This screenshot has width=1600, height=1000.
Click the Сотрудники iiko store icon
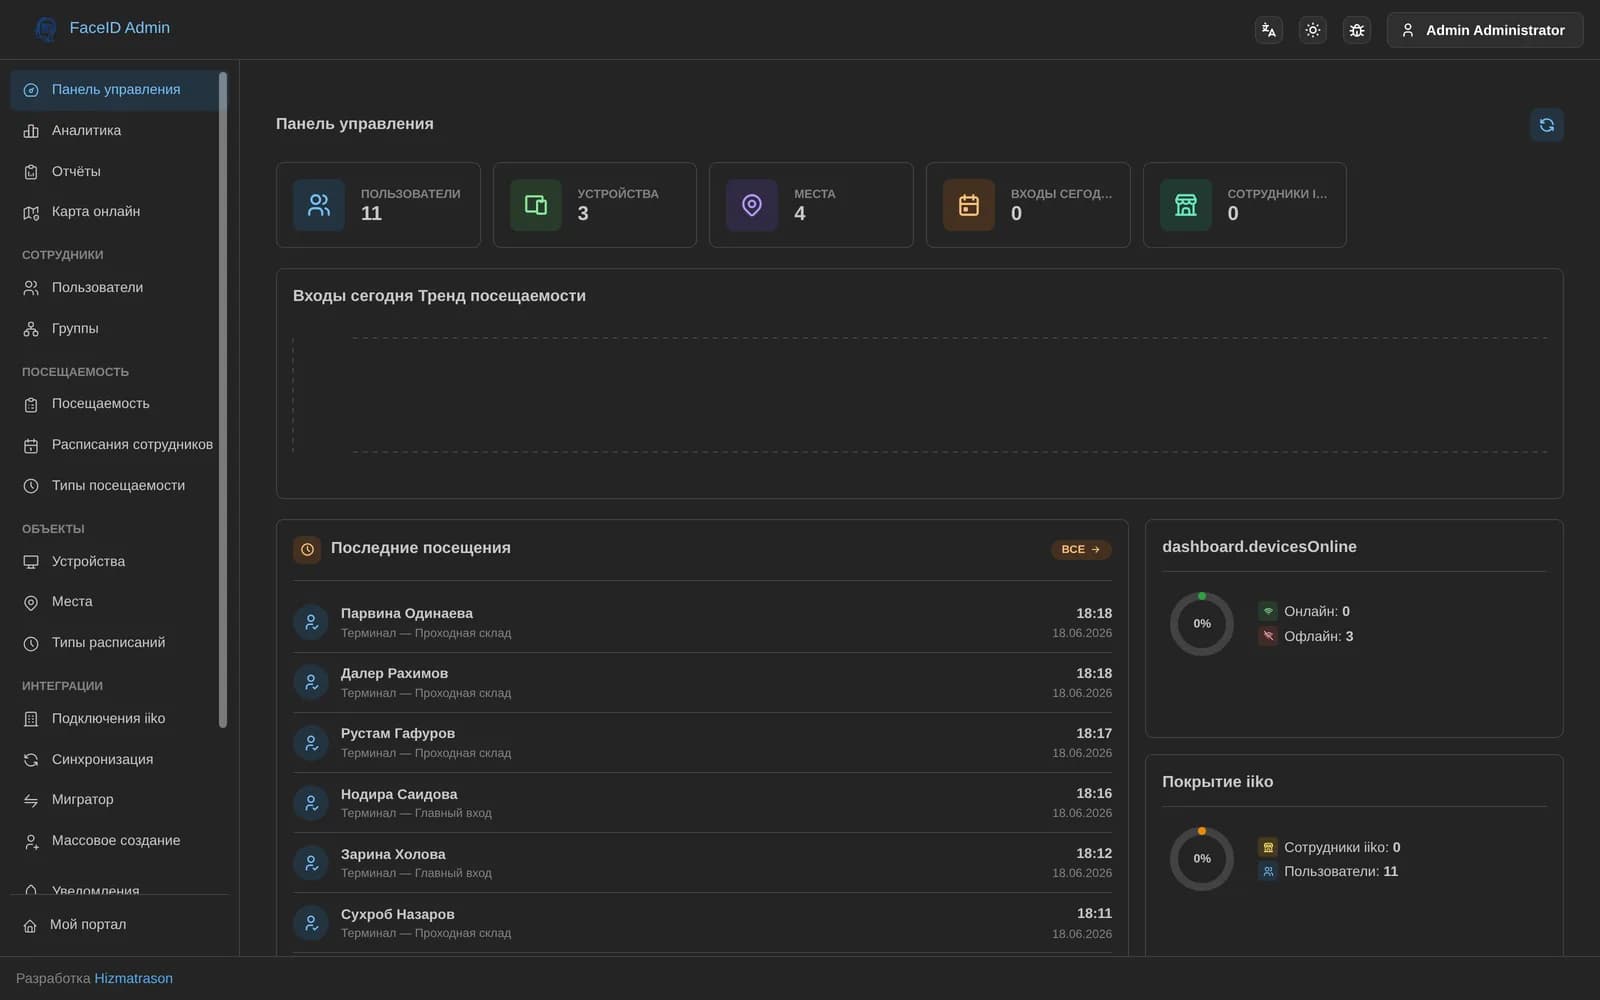[1186, 205]
